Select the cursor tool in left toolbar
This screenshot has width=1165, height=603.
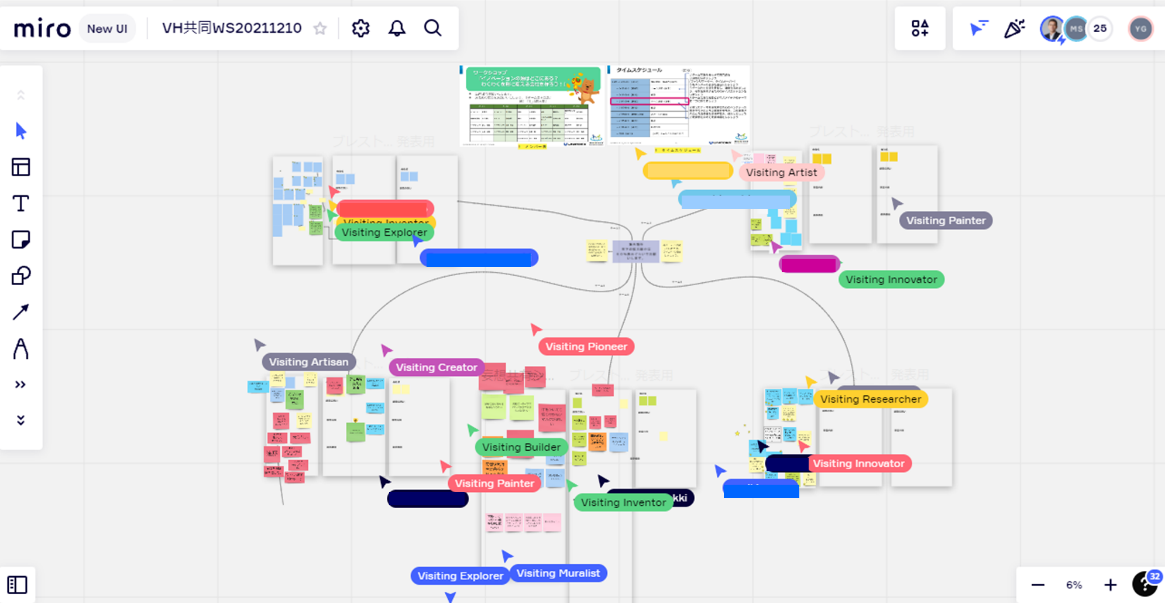(x=21, y=131)
